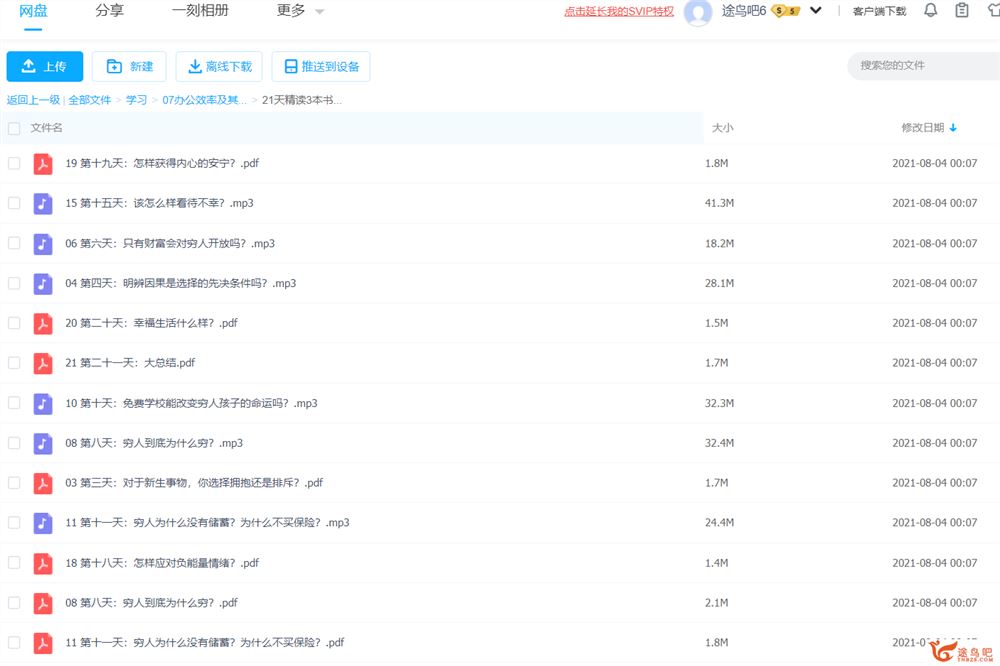1000x666 pixels.
Task: Click PDF icon of 第十九天 file
Action: click(x=43, y=163)
